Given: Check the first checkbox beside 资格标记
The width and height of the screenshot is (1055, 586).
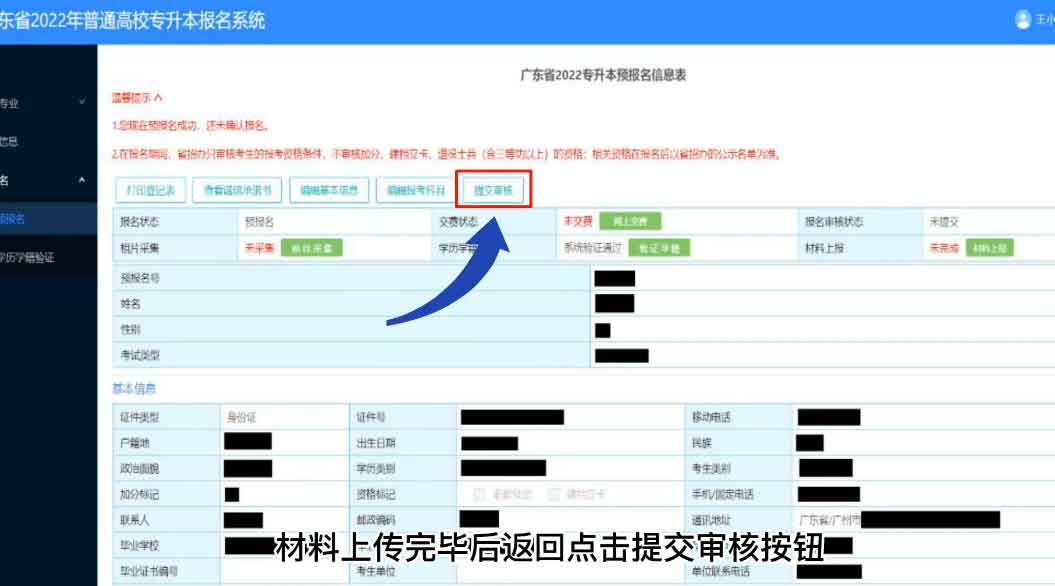Looking at the screenshot, I should coord(478,490).
